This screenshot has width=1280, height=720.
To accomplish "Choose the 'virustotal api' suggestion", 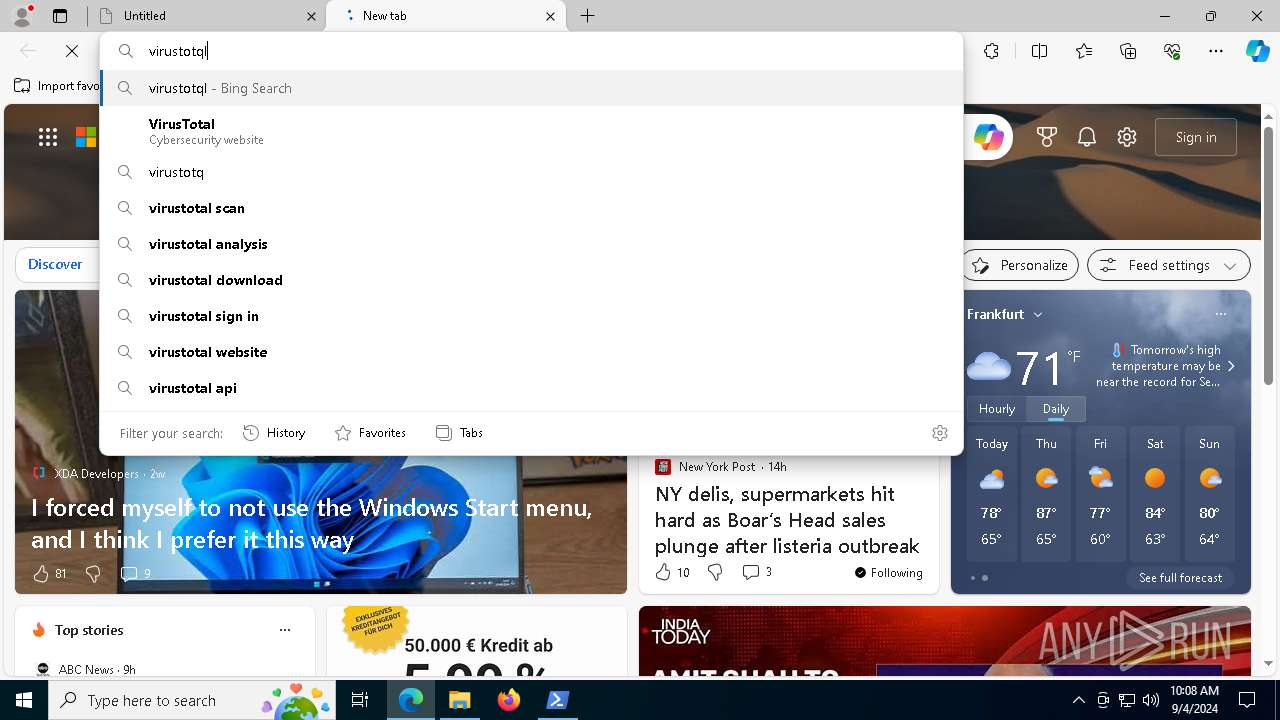I will tap(531, 388).
